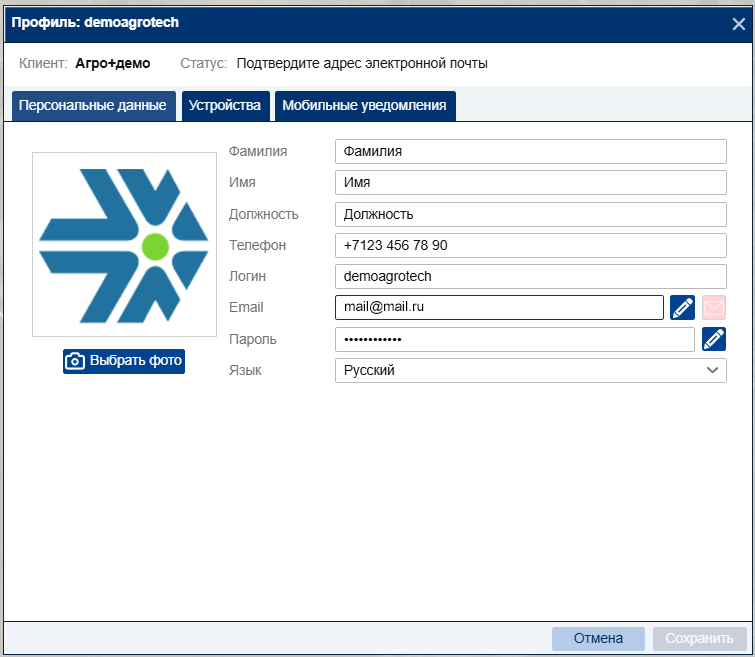Click the client name Агро+демо
755x657 pixels.
[113, 64]
